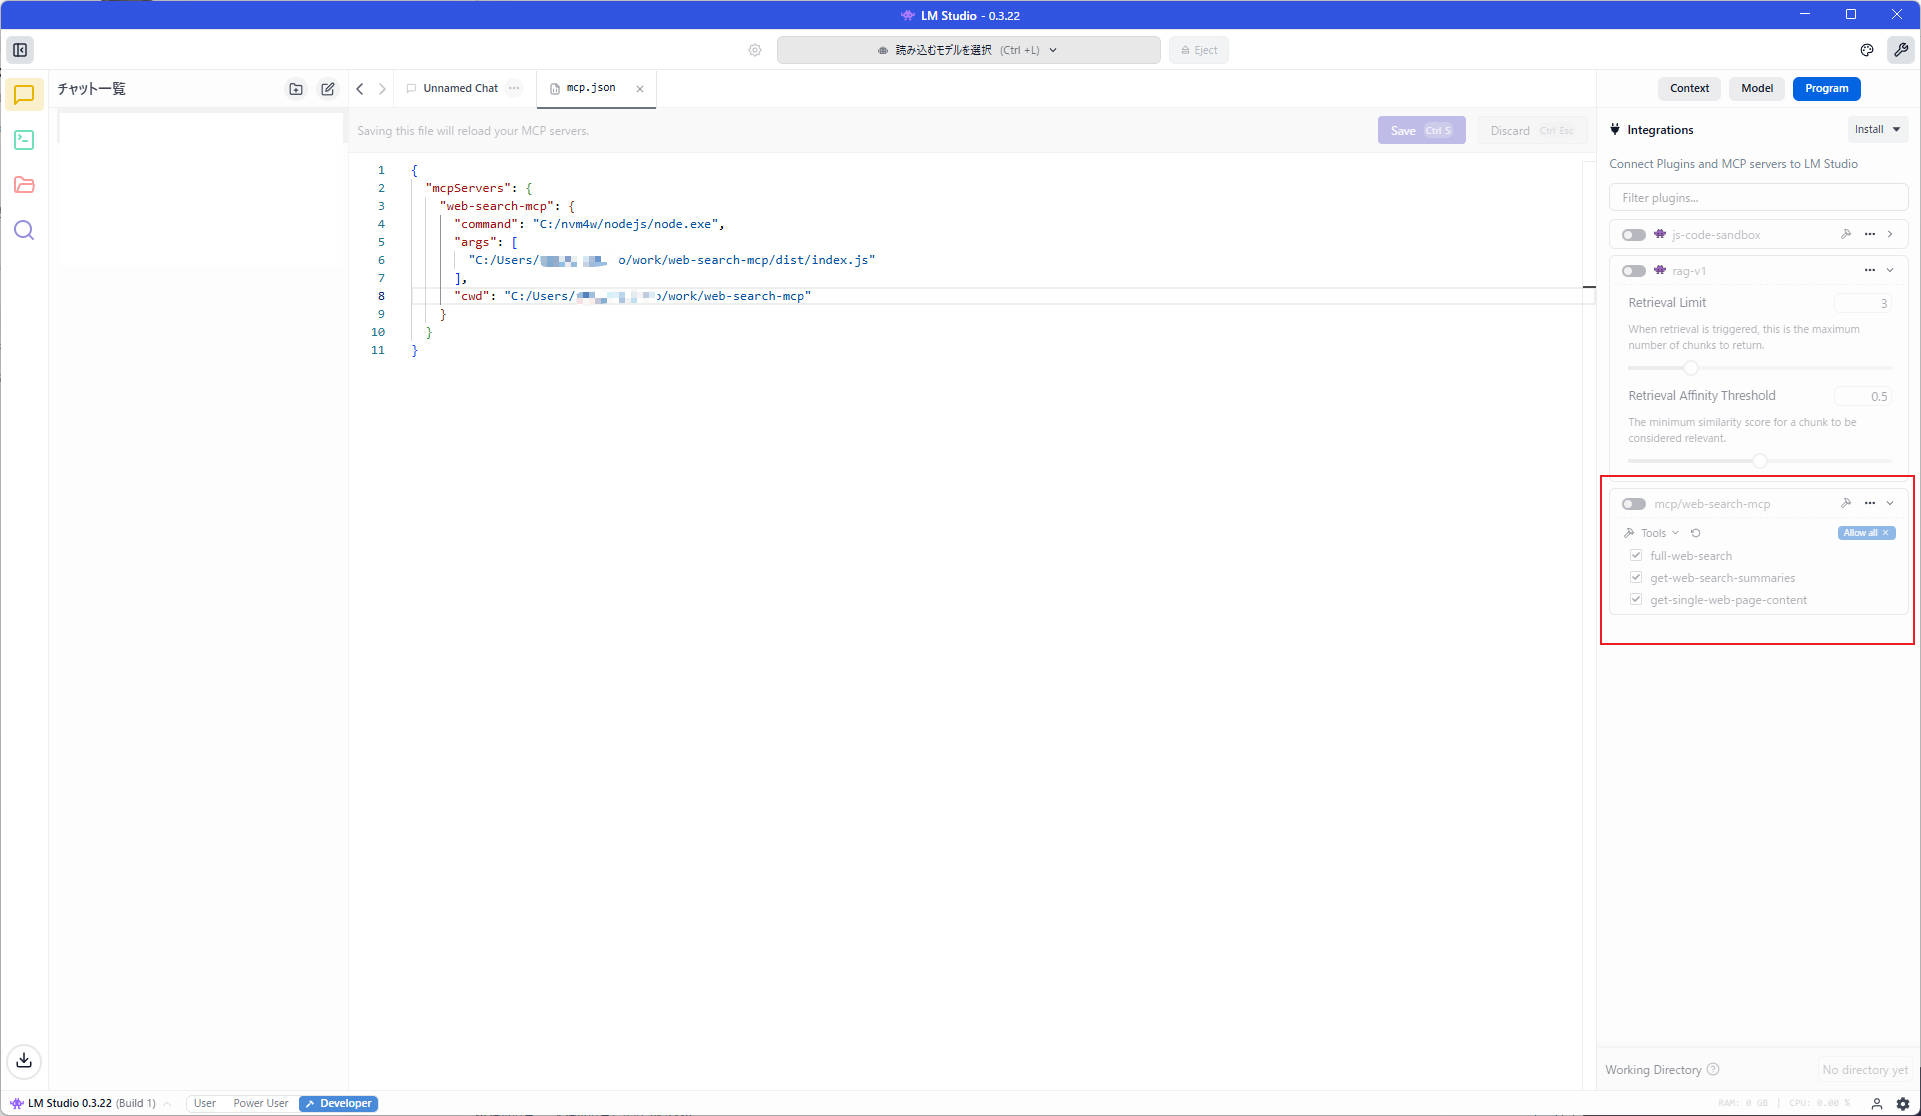Screen dimensions: 1921x1116
Task: Adjust the Retrieval Limit slider
Action: coord(1690,368)
